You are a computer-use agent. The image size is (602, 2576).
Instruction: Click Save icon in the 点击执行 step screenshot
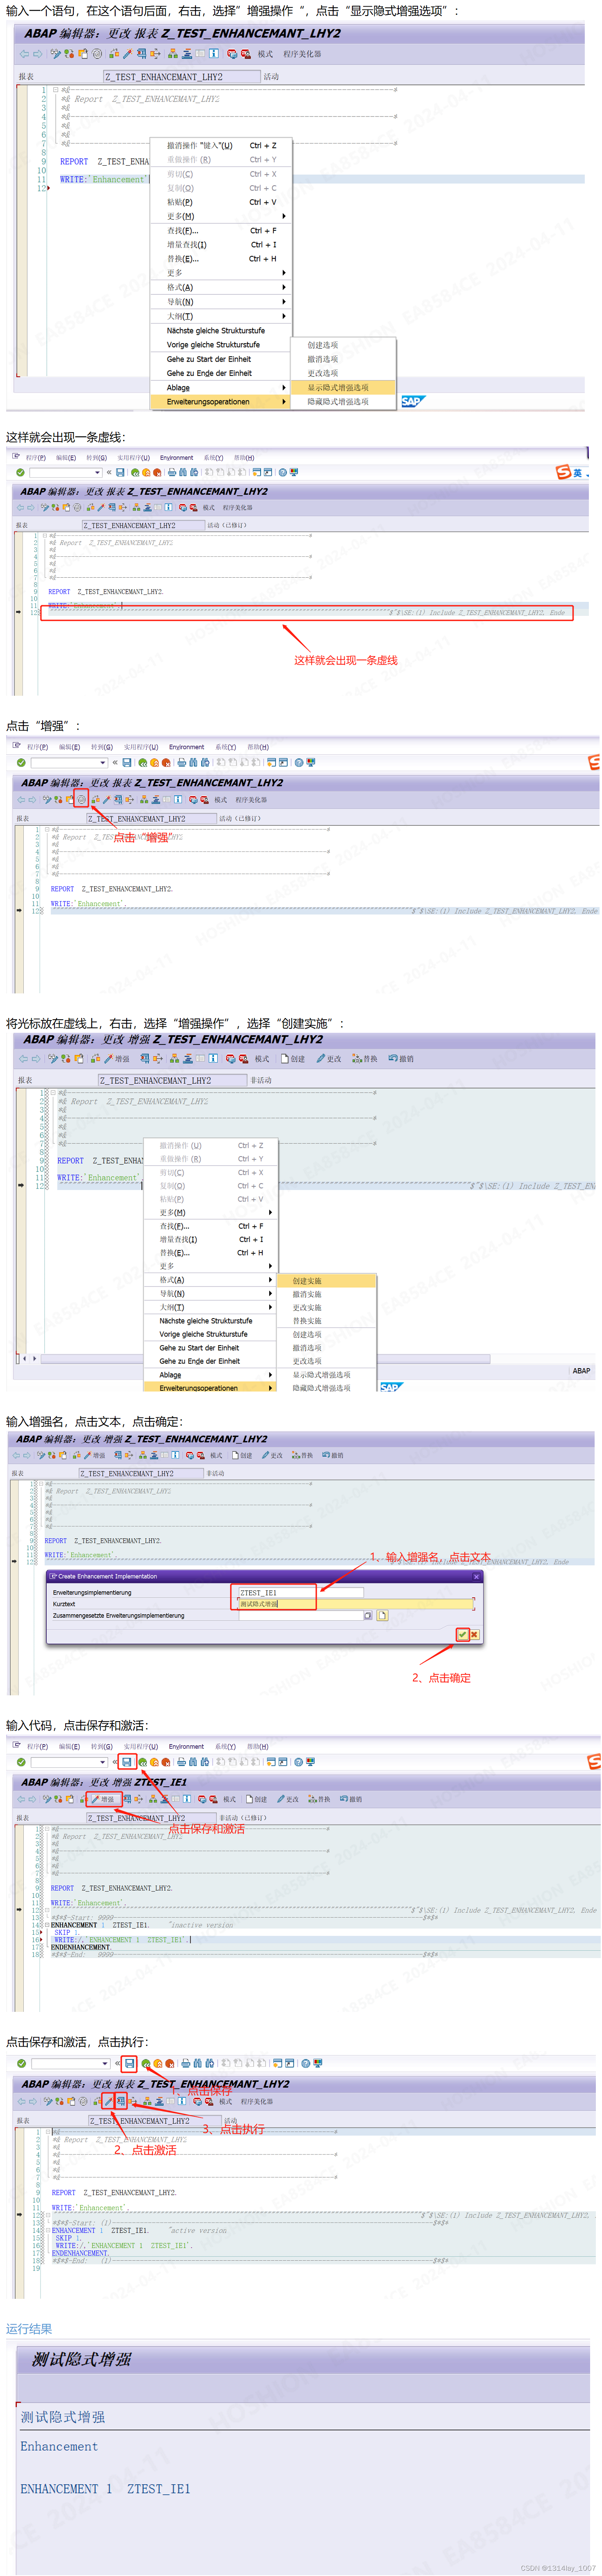pyautogui.click(x=129, y=2063)
